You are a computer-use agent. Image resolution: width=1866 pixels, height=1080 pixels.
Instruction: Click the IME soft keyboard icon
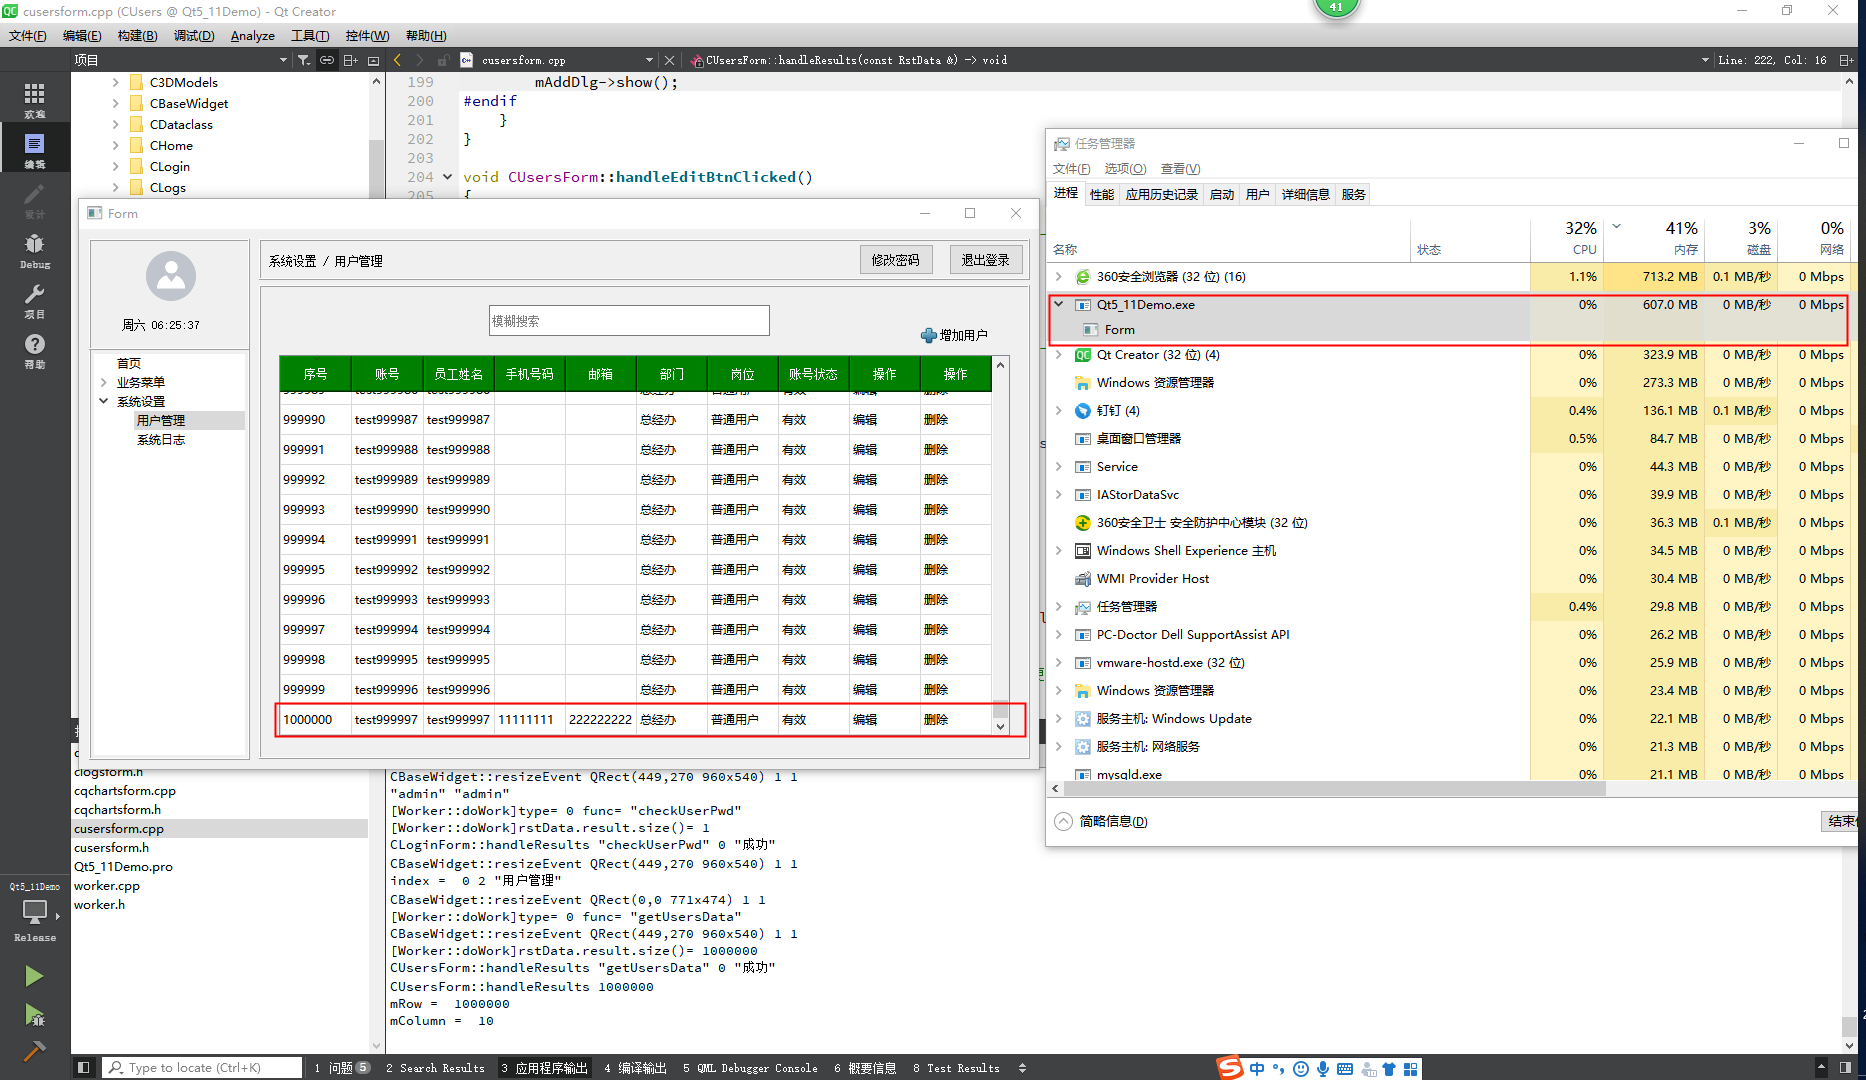tap(1345, 1068)
